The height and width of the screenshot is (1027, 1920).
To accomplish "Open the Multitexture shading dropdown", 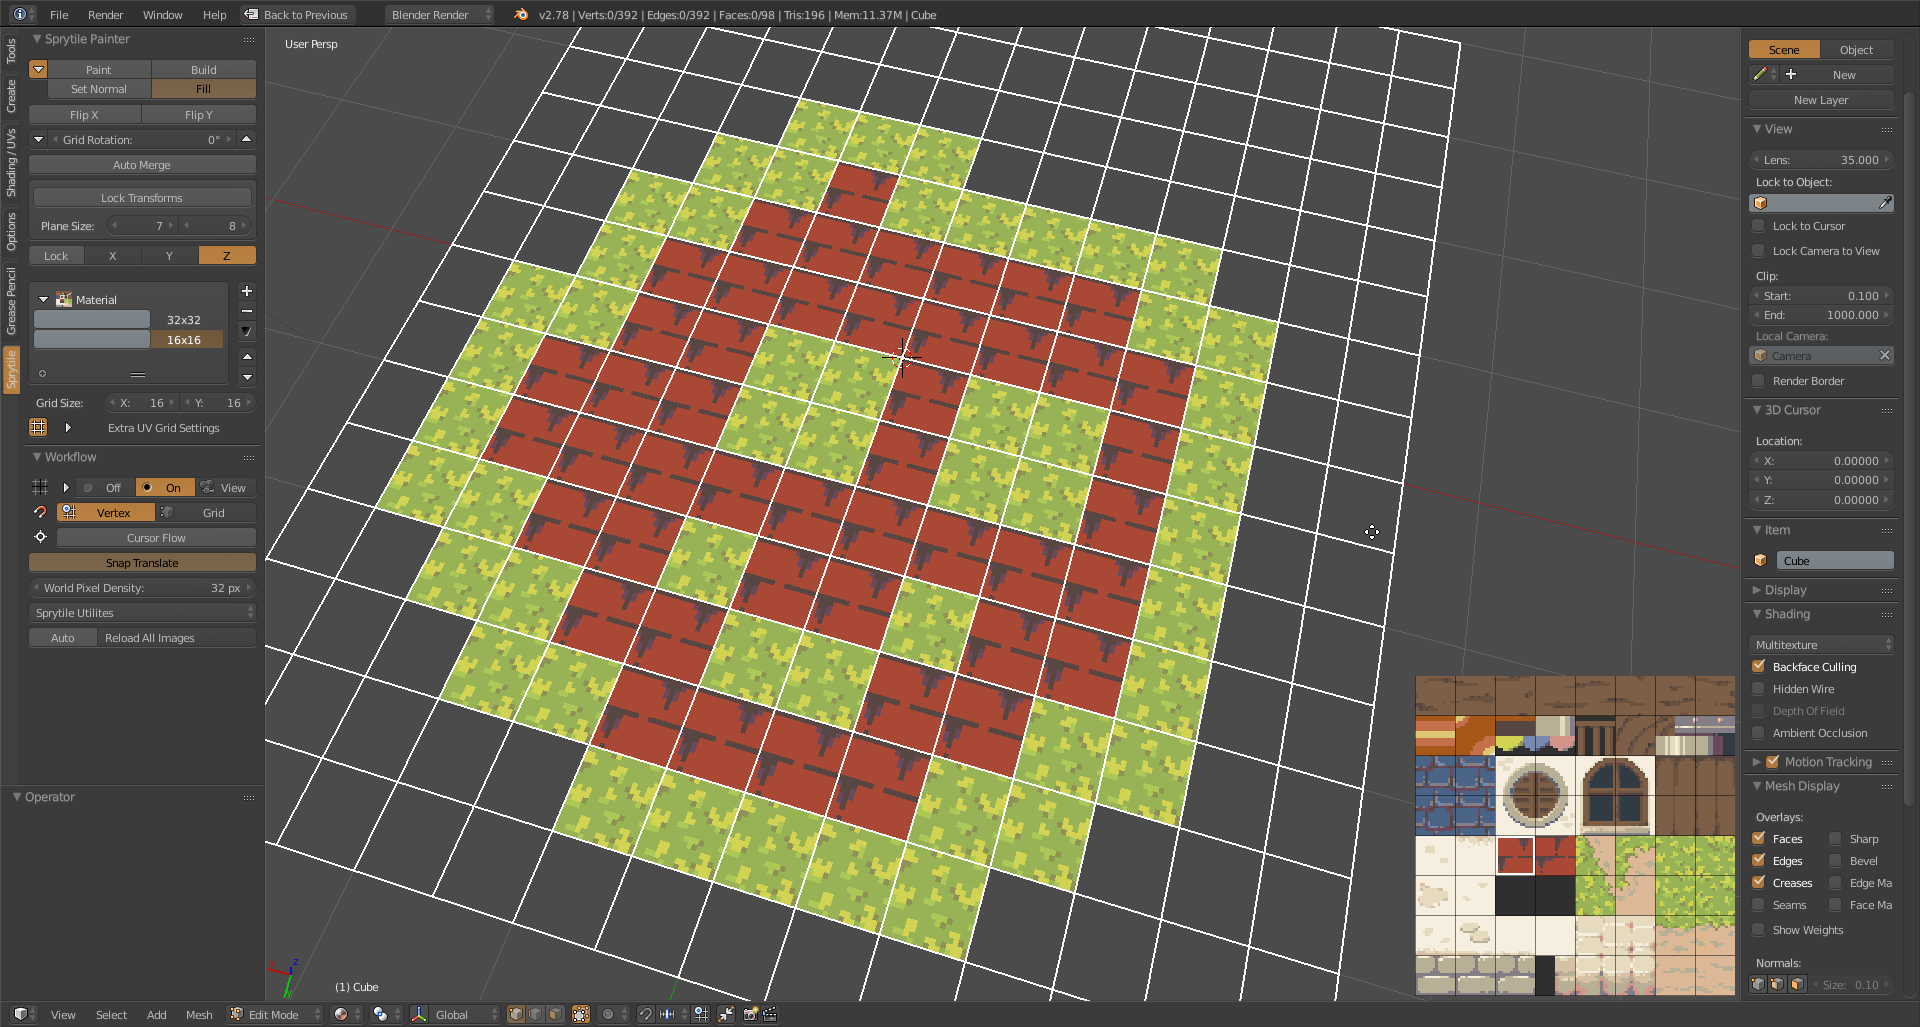I will [1821, 645].
